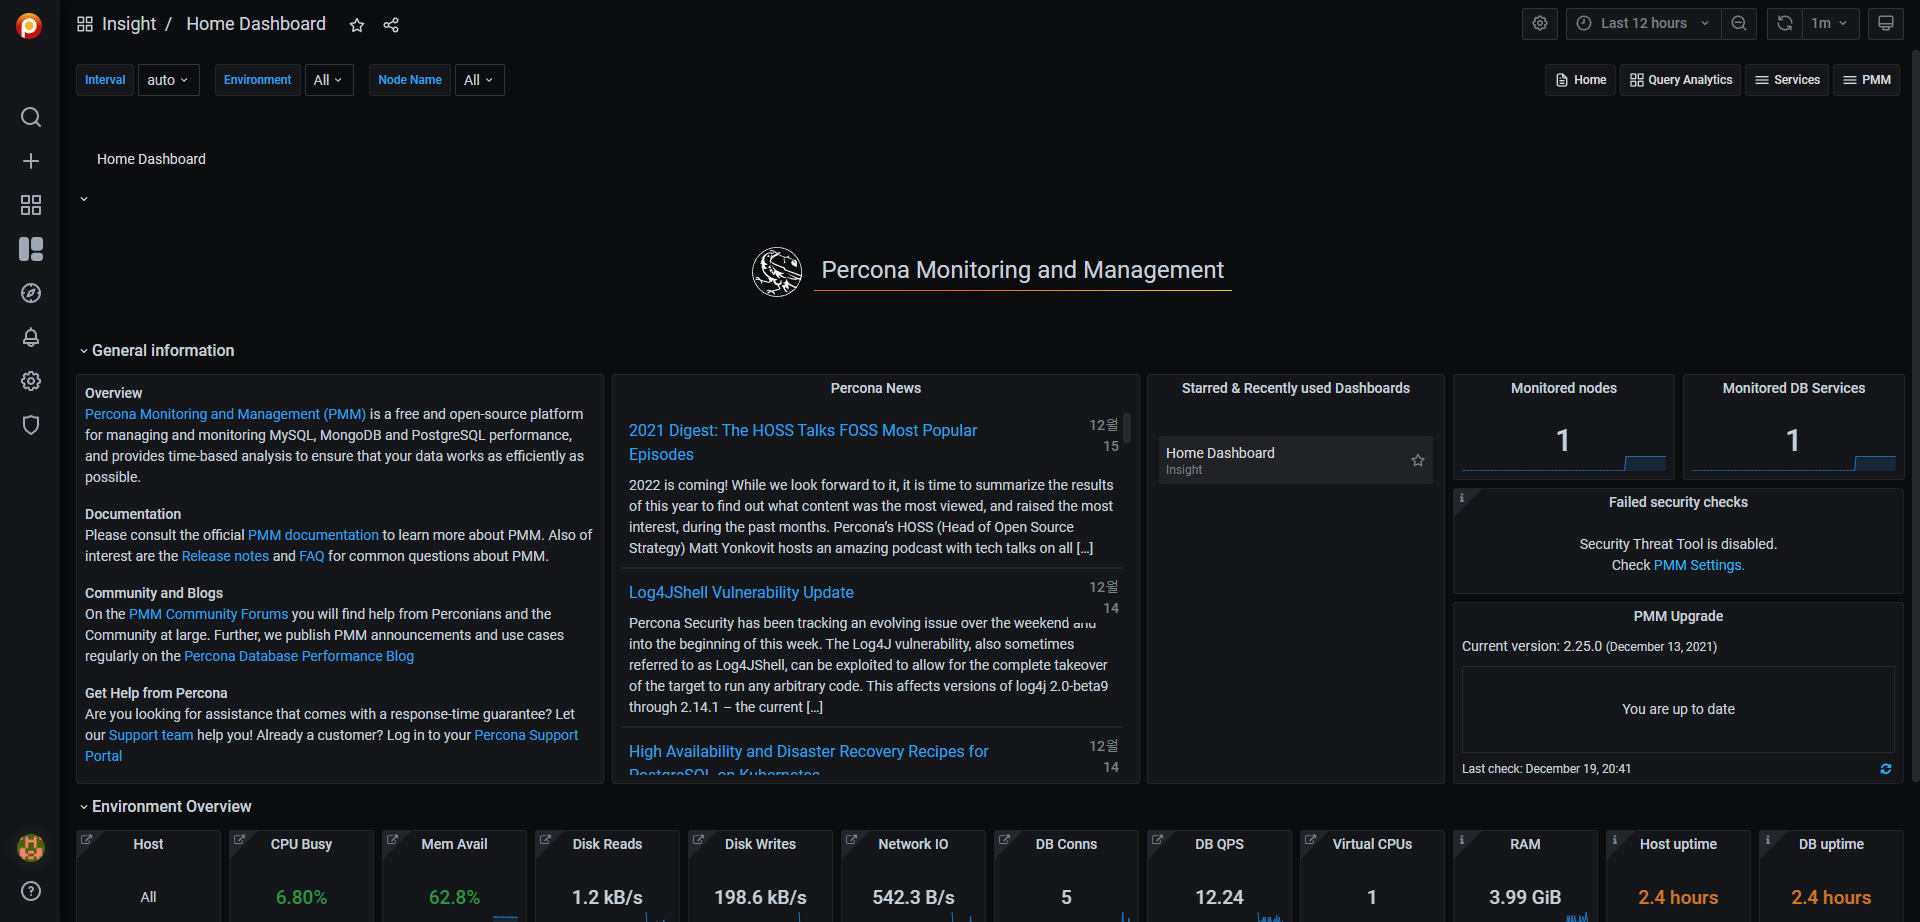
Task: Click the Disk Reads panel link icon
Action: pos(545,839)
